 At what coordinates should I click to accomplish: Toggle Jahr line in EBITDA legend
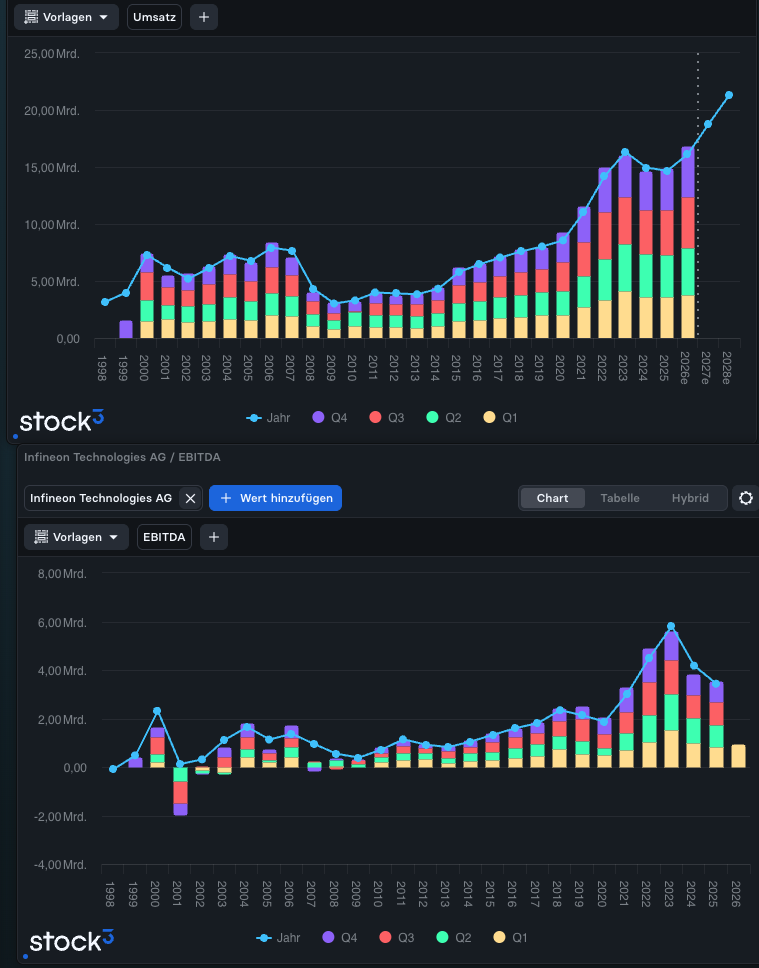click(x=278, y=938)
